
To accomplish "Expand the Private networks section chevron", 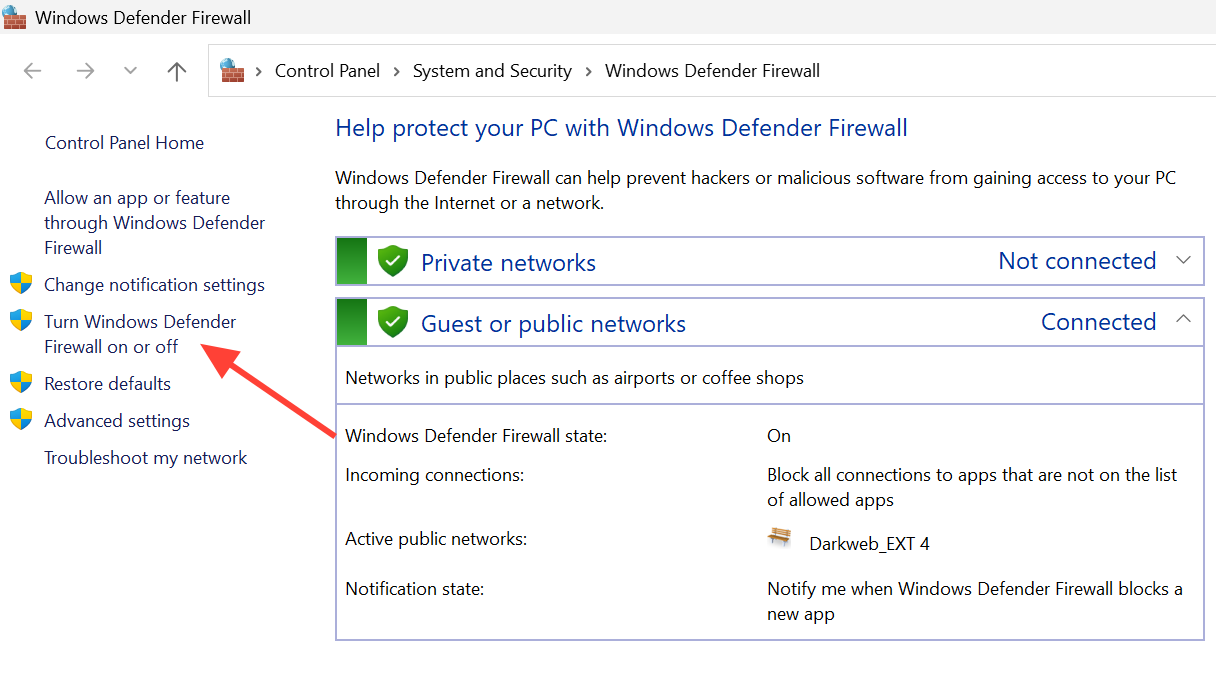I will tap(1184, 261).
